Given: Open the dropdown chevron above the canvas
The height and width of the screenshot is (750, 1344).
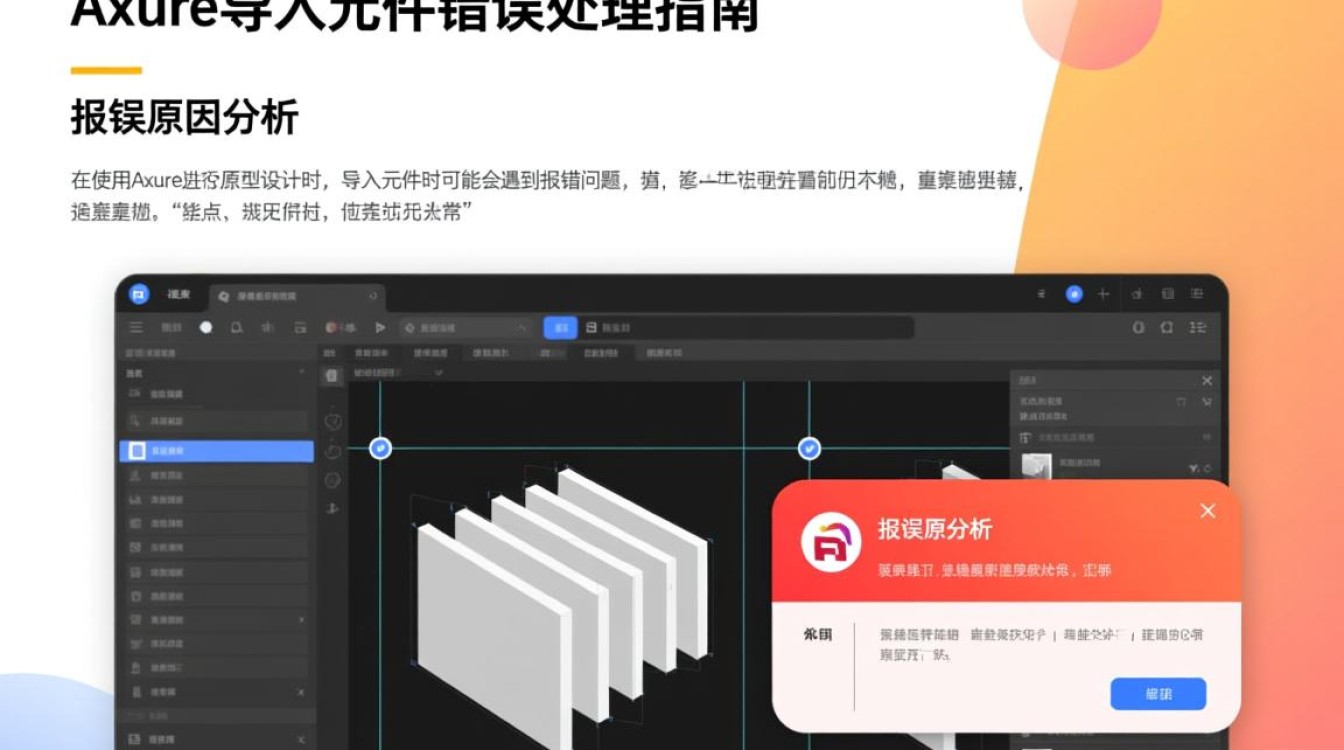Looking at the screenshot, I should [438, 373].
